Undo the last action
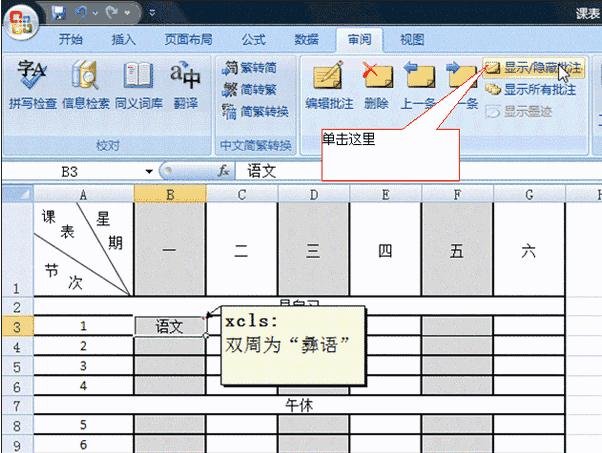This screenshot has width=602, height=453. coord(82,13)
